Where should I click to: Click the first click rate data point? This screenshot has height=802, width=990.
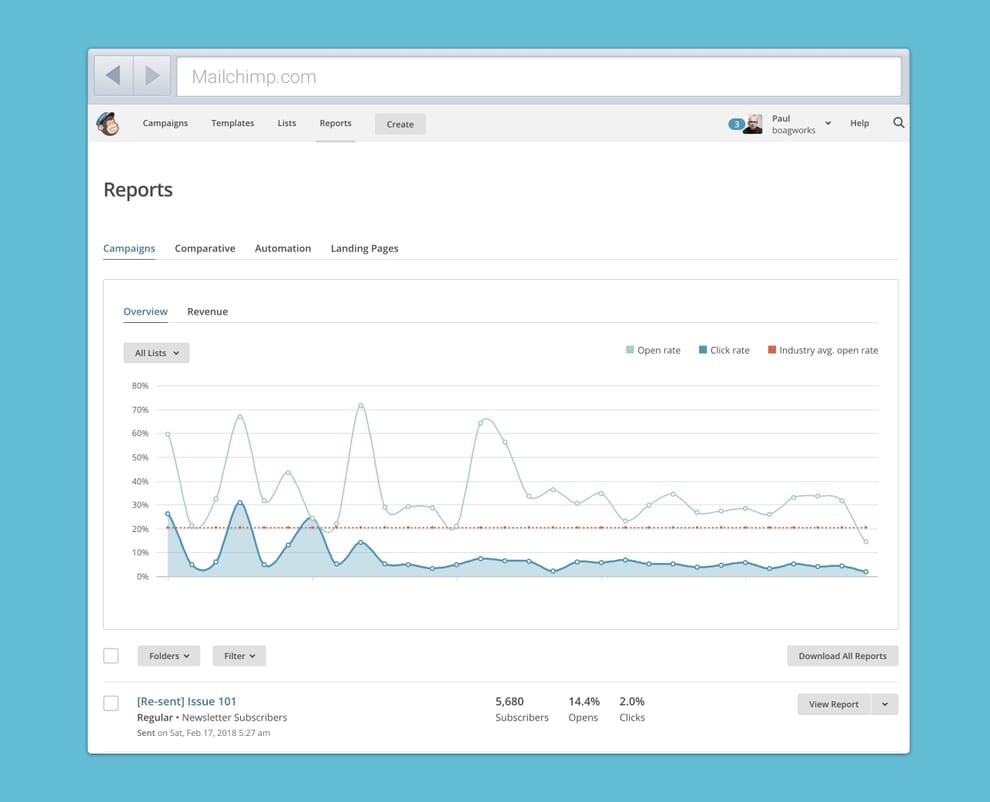[168, 514]
